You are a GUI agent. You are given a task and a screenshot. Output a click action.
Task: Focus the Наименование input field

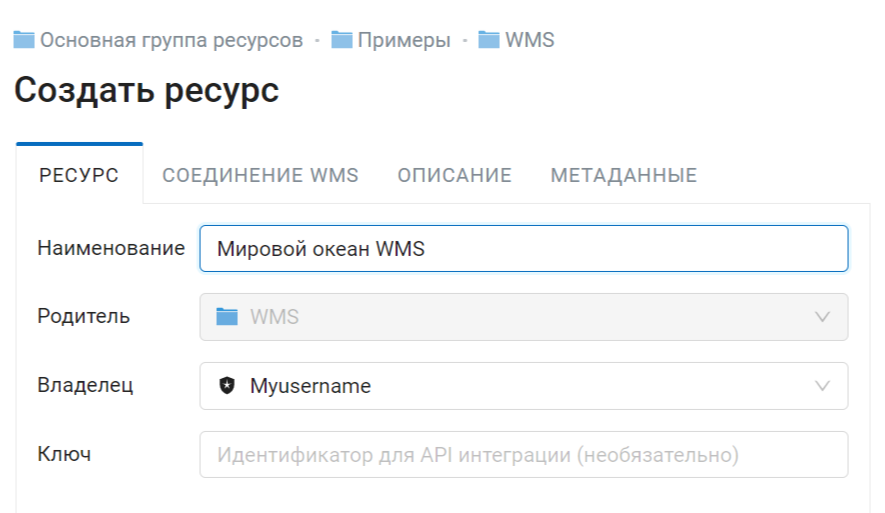tap(524, 249)
